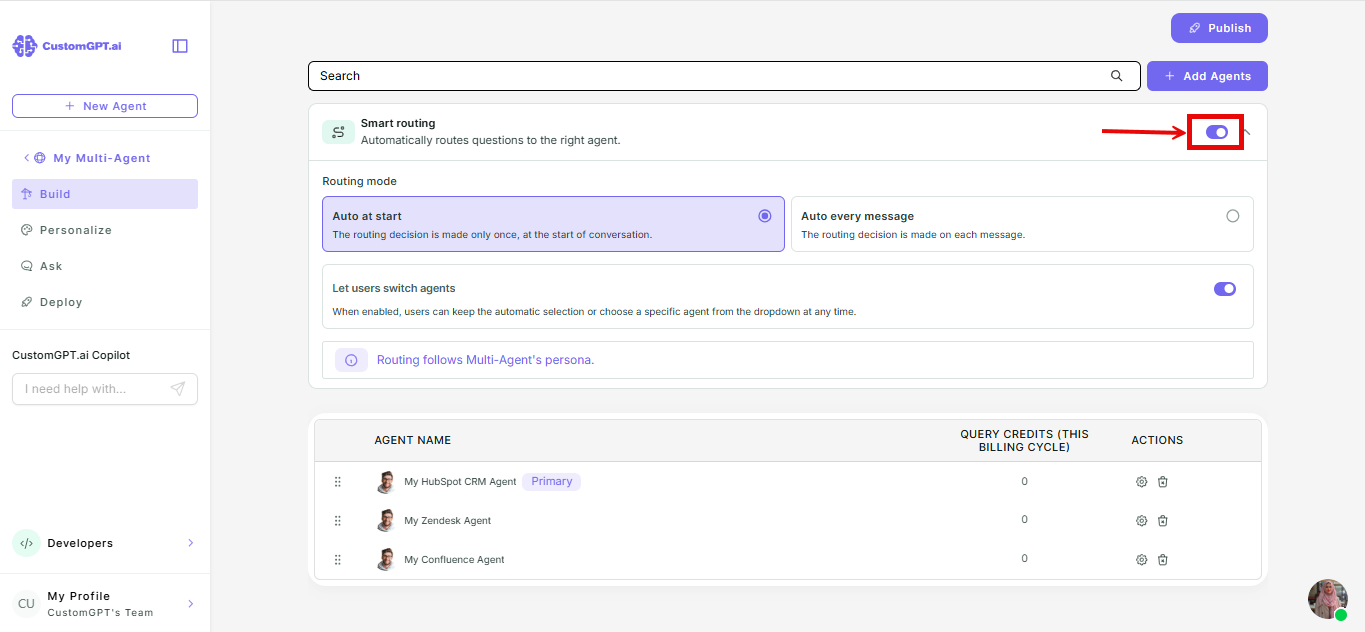
Task: Send the Copilot help message icon
Action: pyautogui.click(x=178, y=389)
